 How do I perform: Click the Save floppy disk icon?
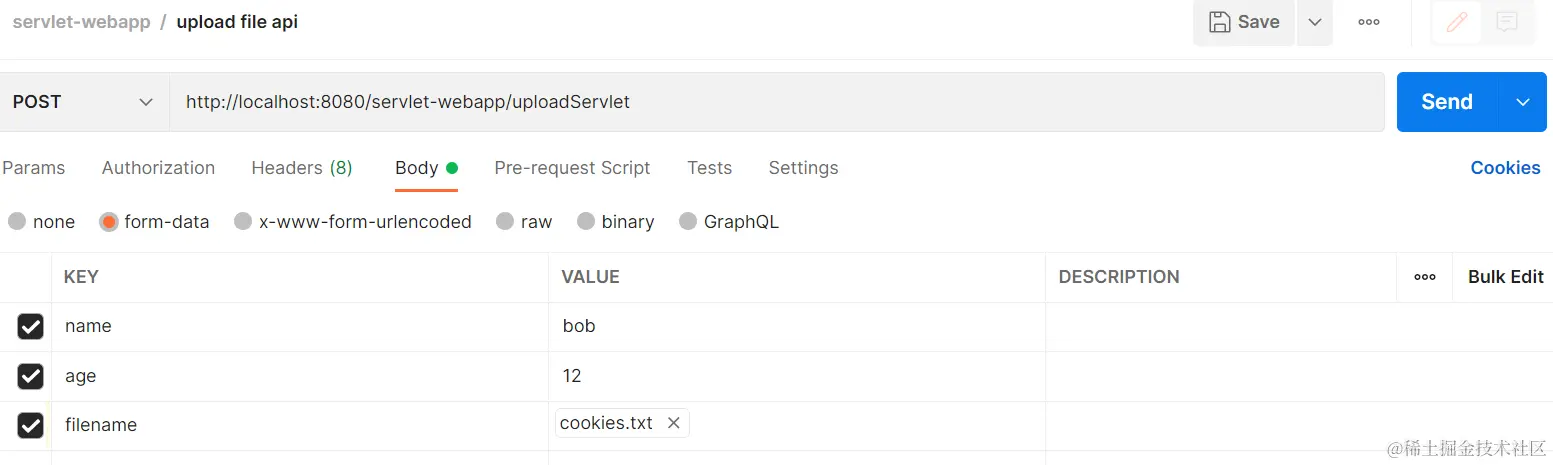pos(1219,22)
